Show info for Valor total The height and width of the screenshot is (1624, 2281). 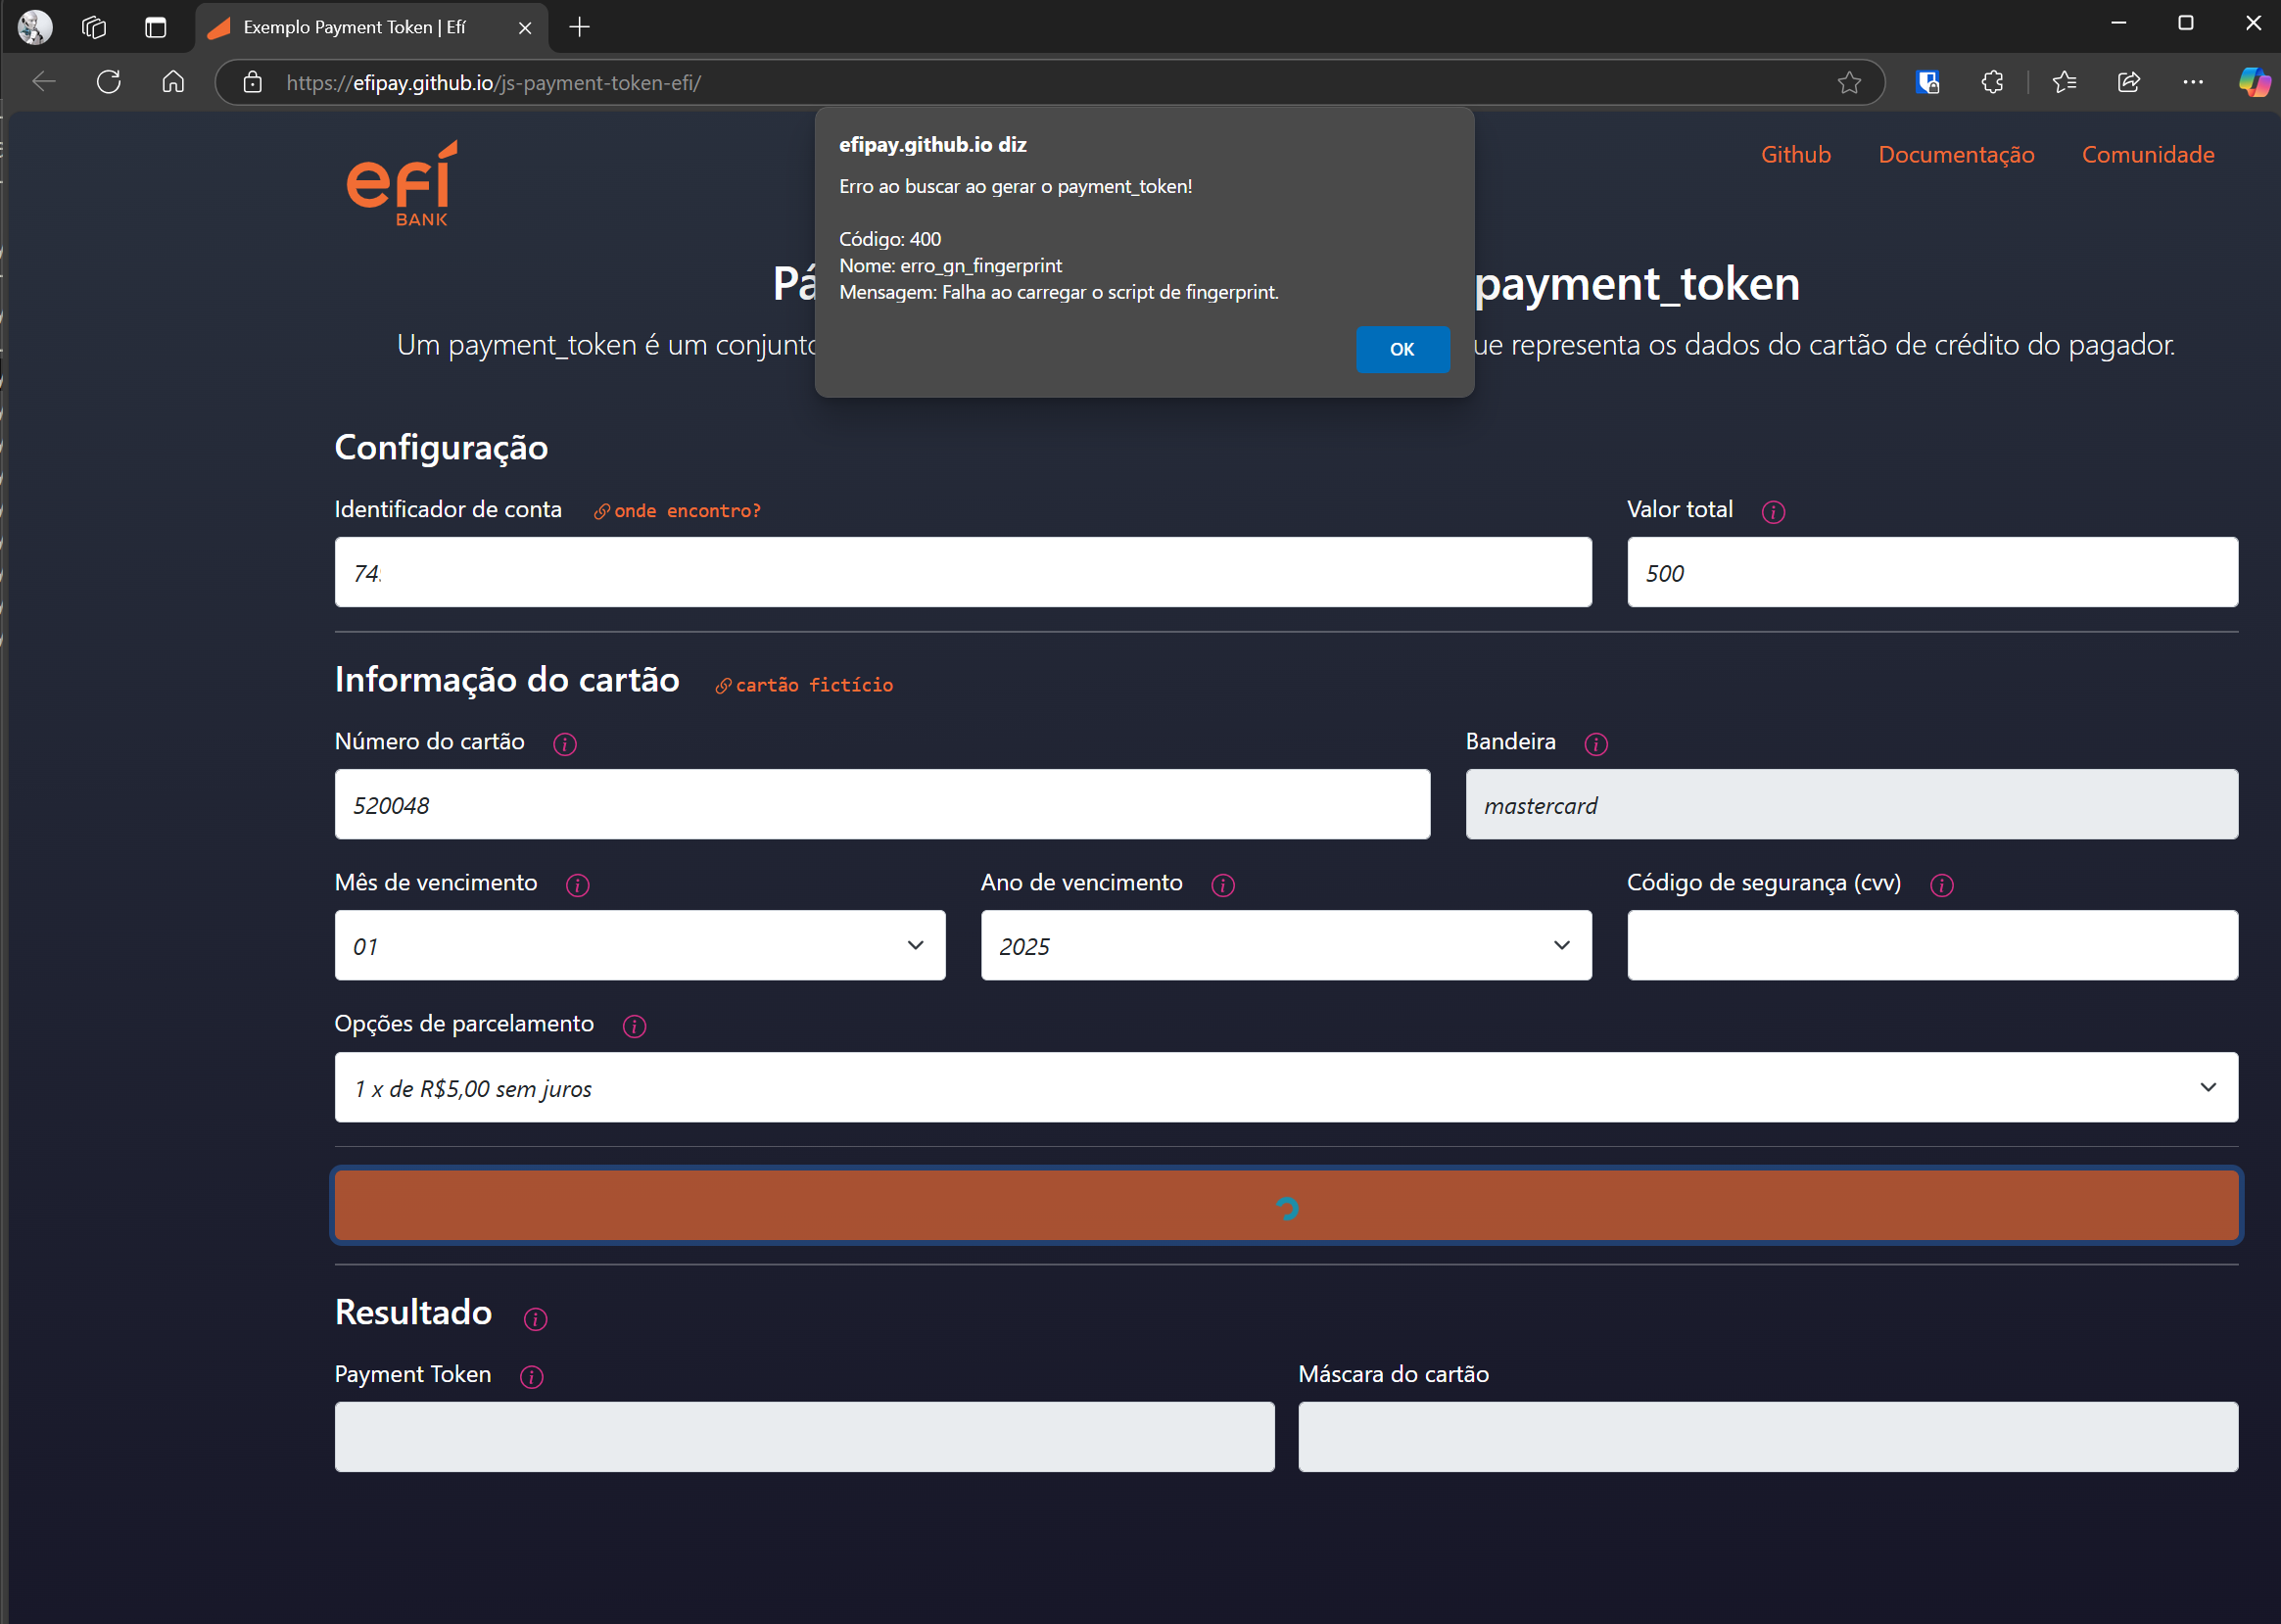coord(1773,512)
